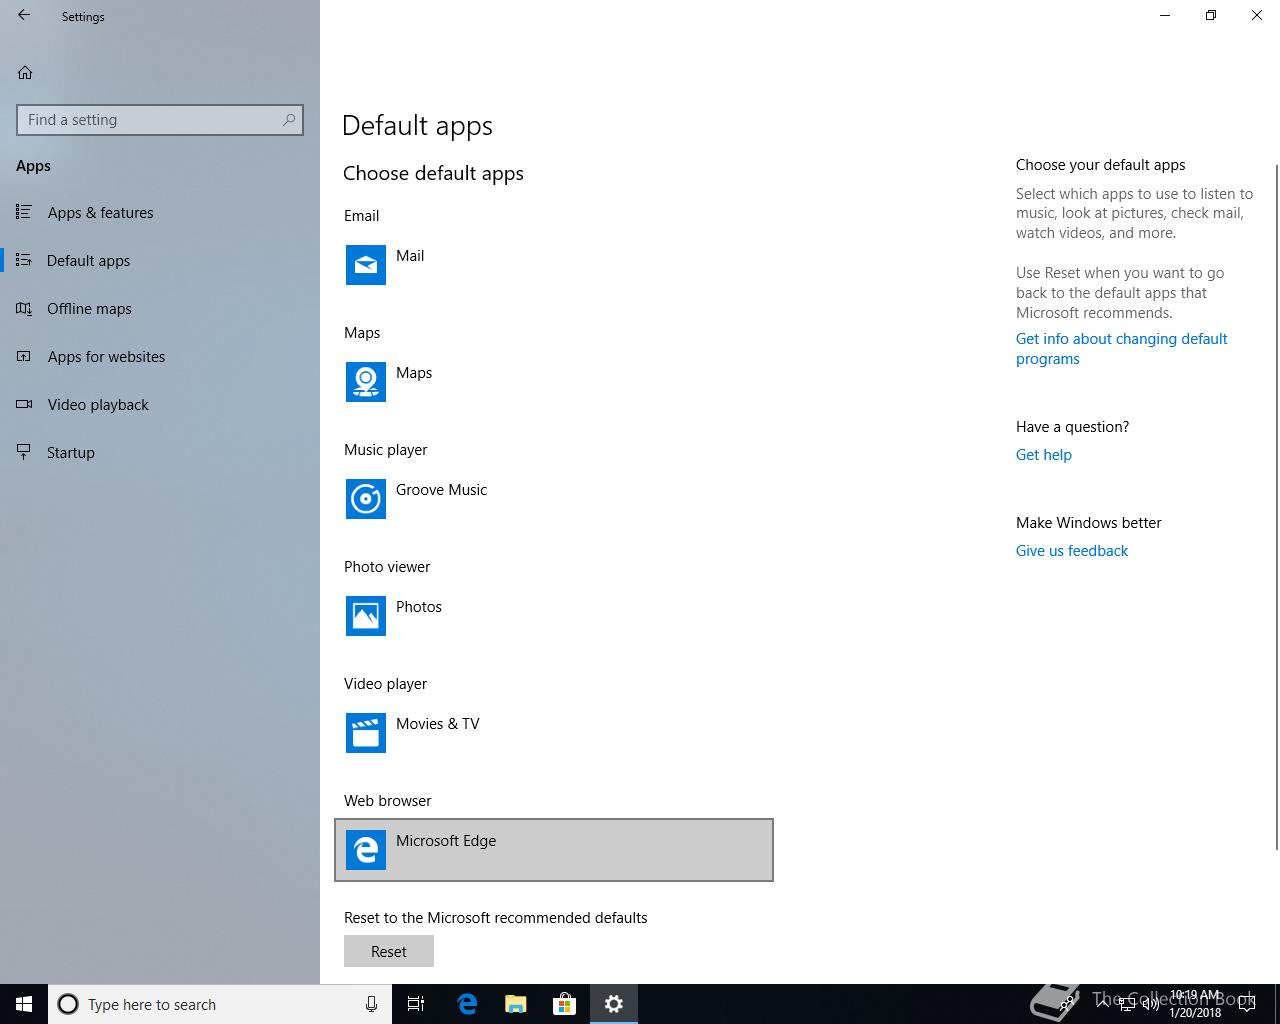Click the Maps app icon

click(366, 382)
